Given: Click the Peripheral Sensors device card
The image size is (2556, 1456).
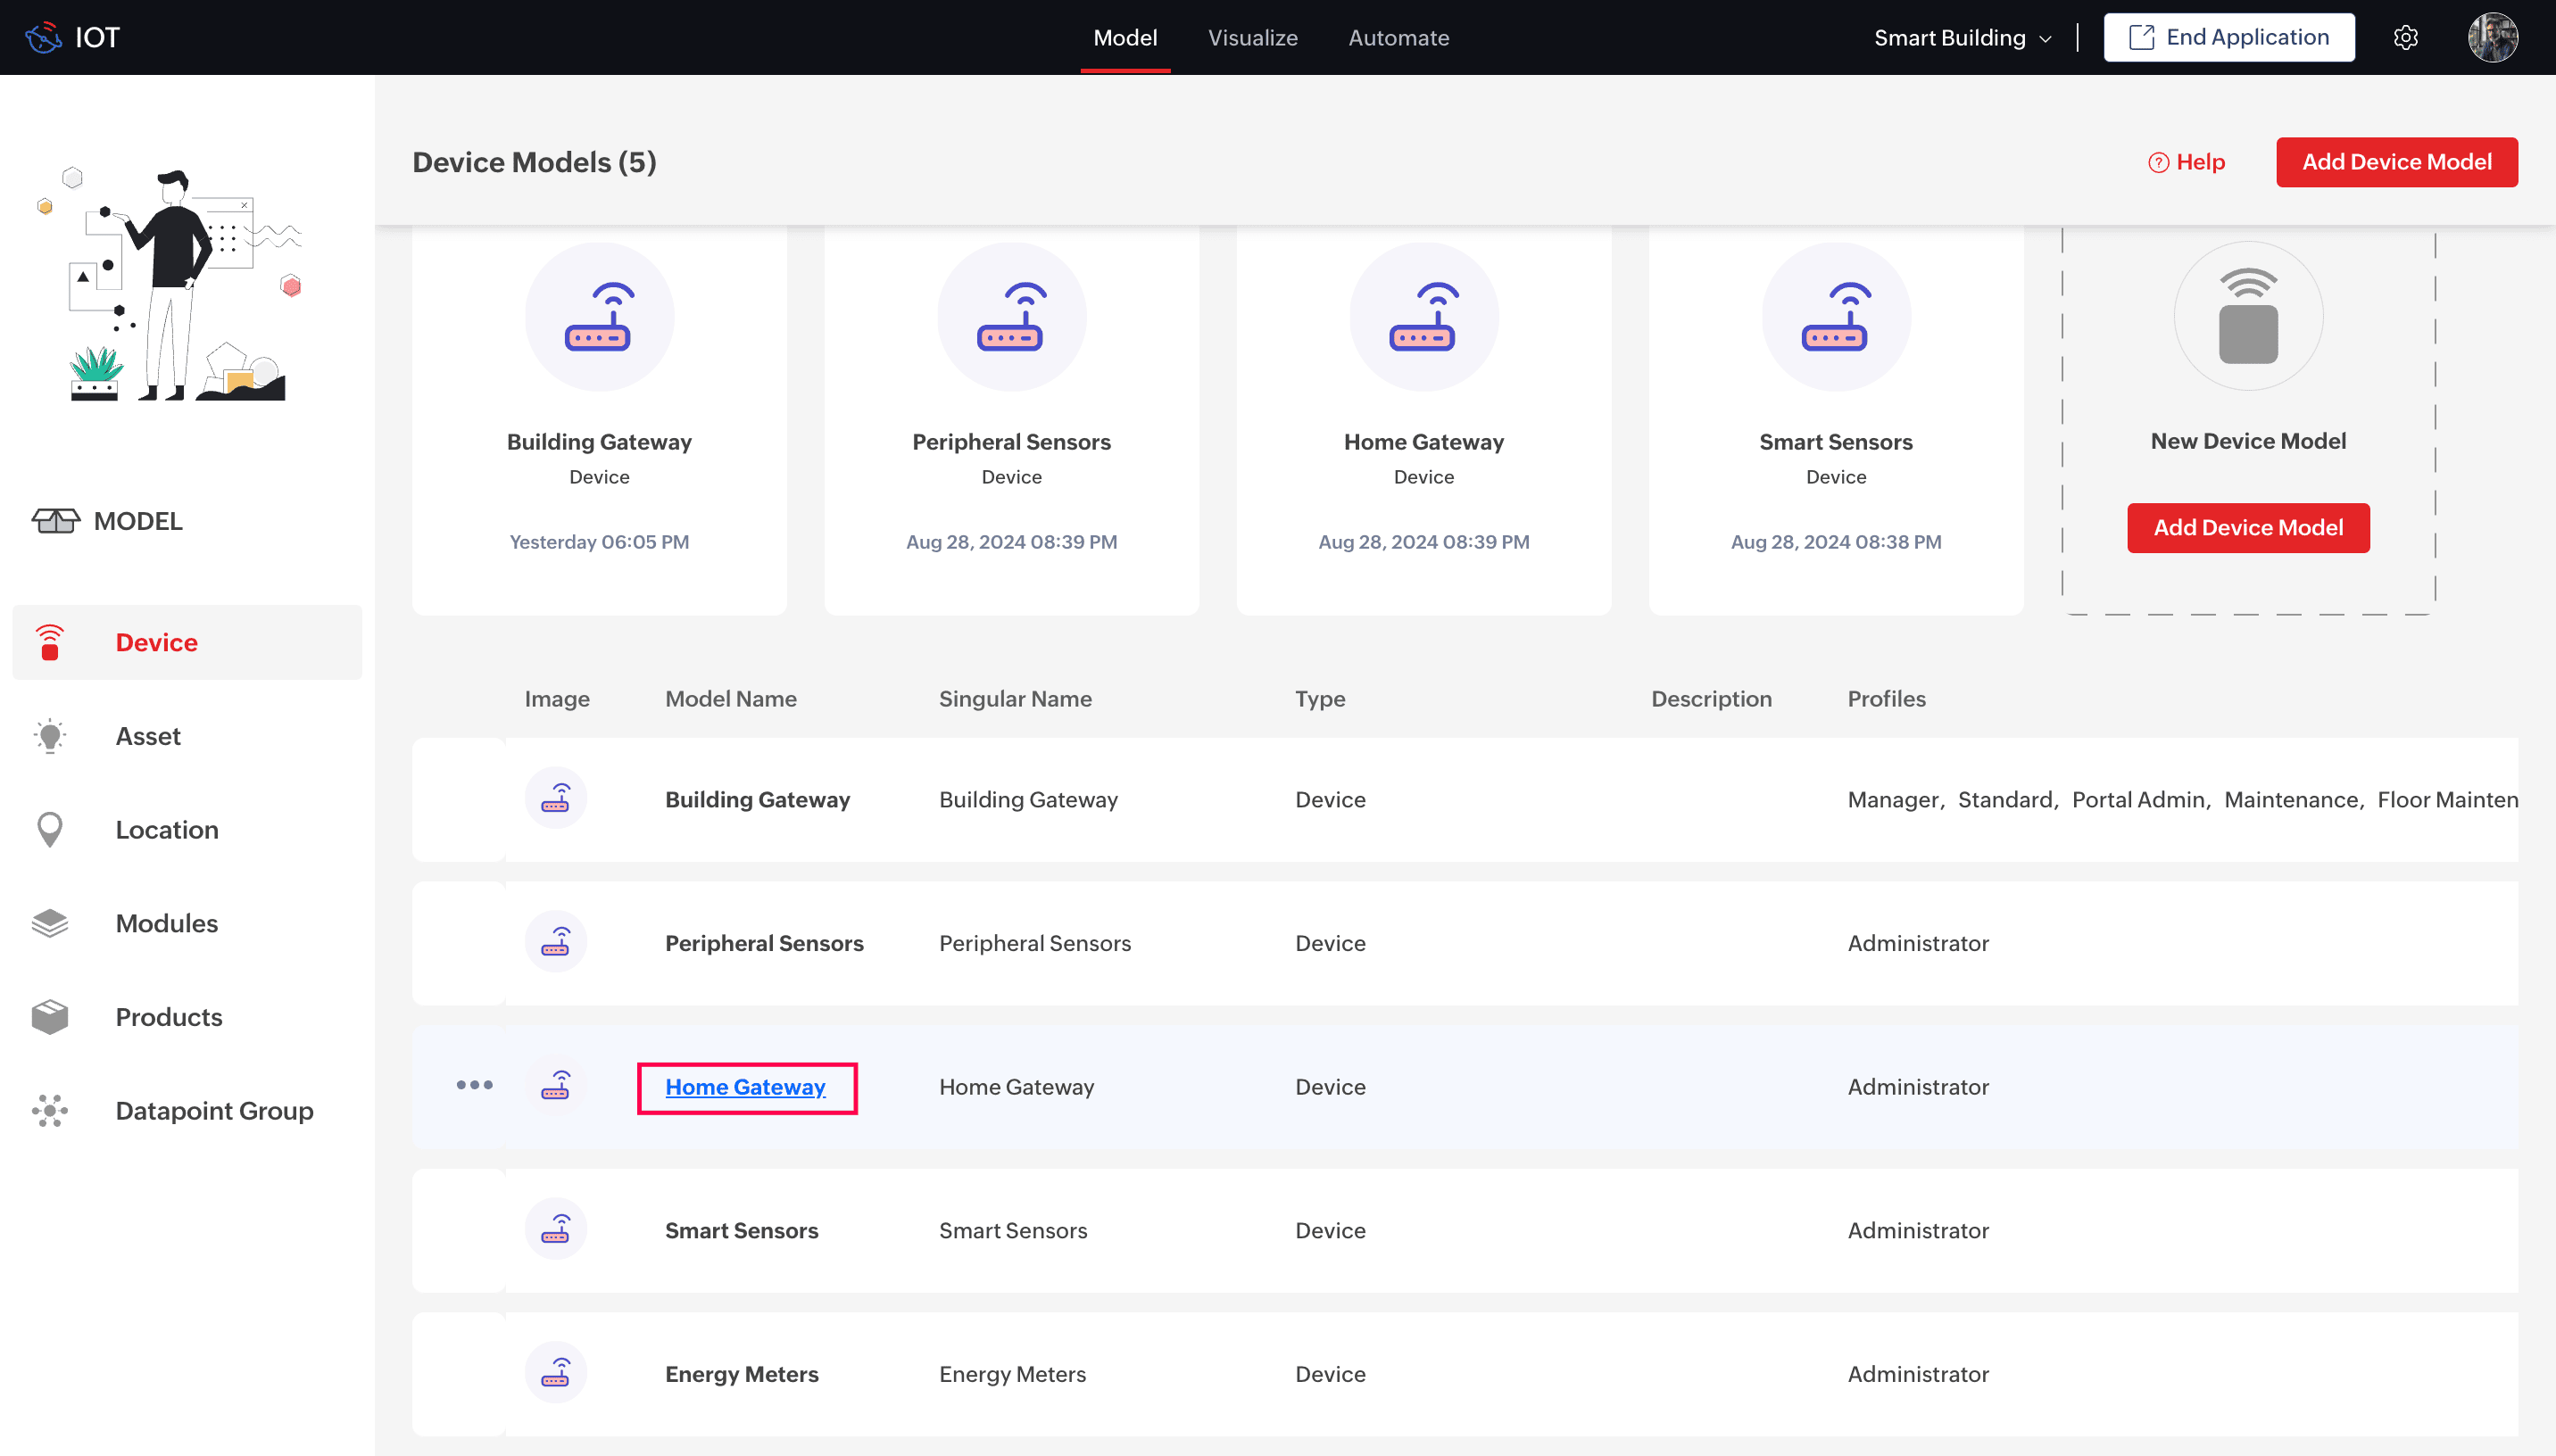Looking at the screenshot, I should point(1011,420).
